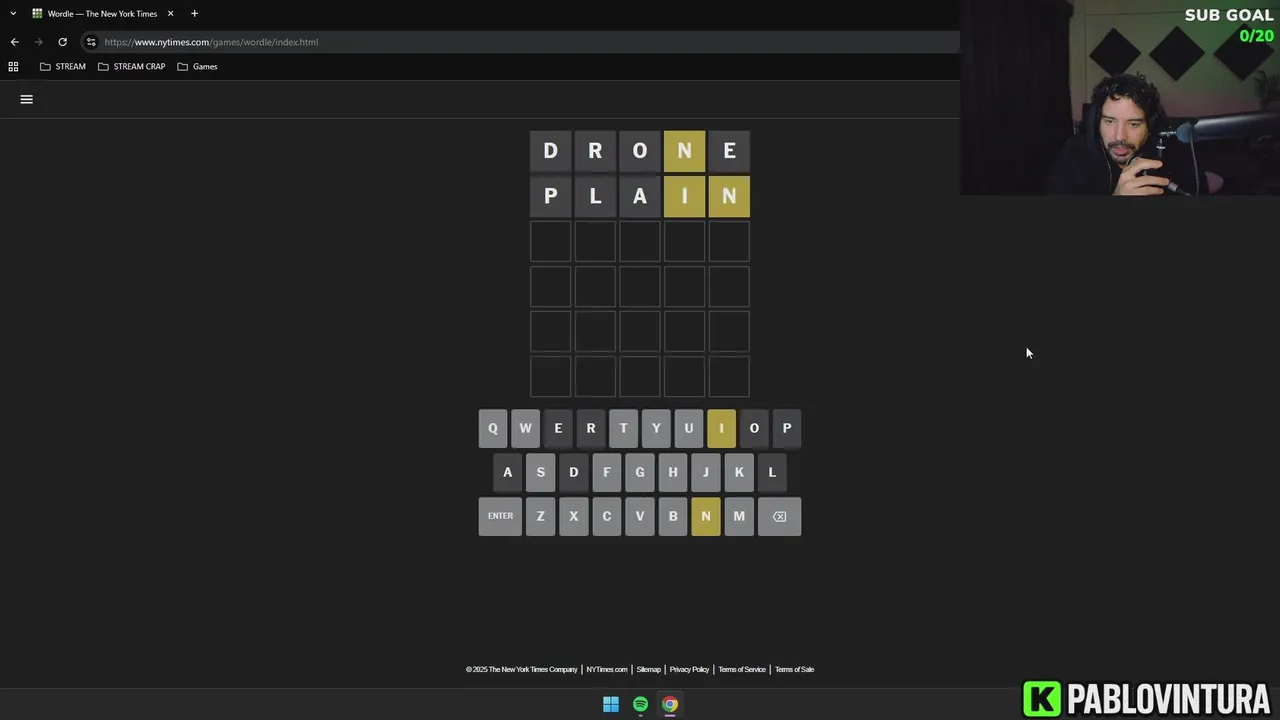Open the Terms of Service link
The width and height of the screenshot is (1280, 720).
[742, 669]
